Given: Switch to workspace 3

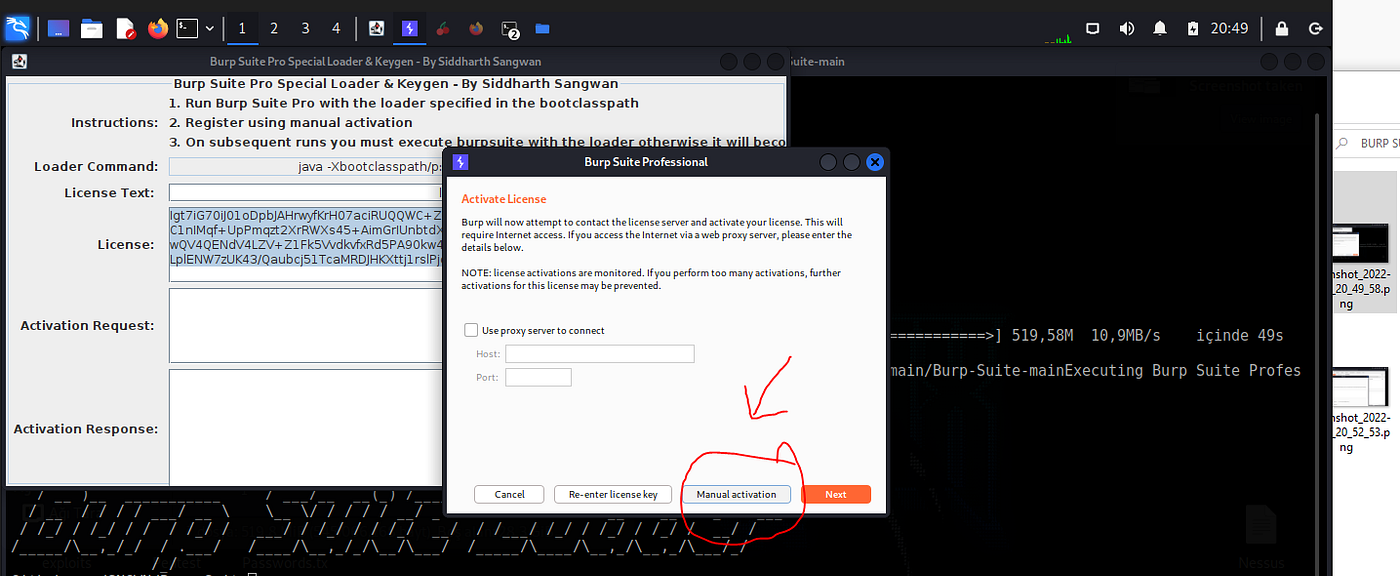Looking at the screenshot, I should pos(305,28).
